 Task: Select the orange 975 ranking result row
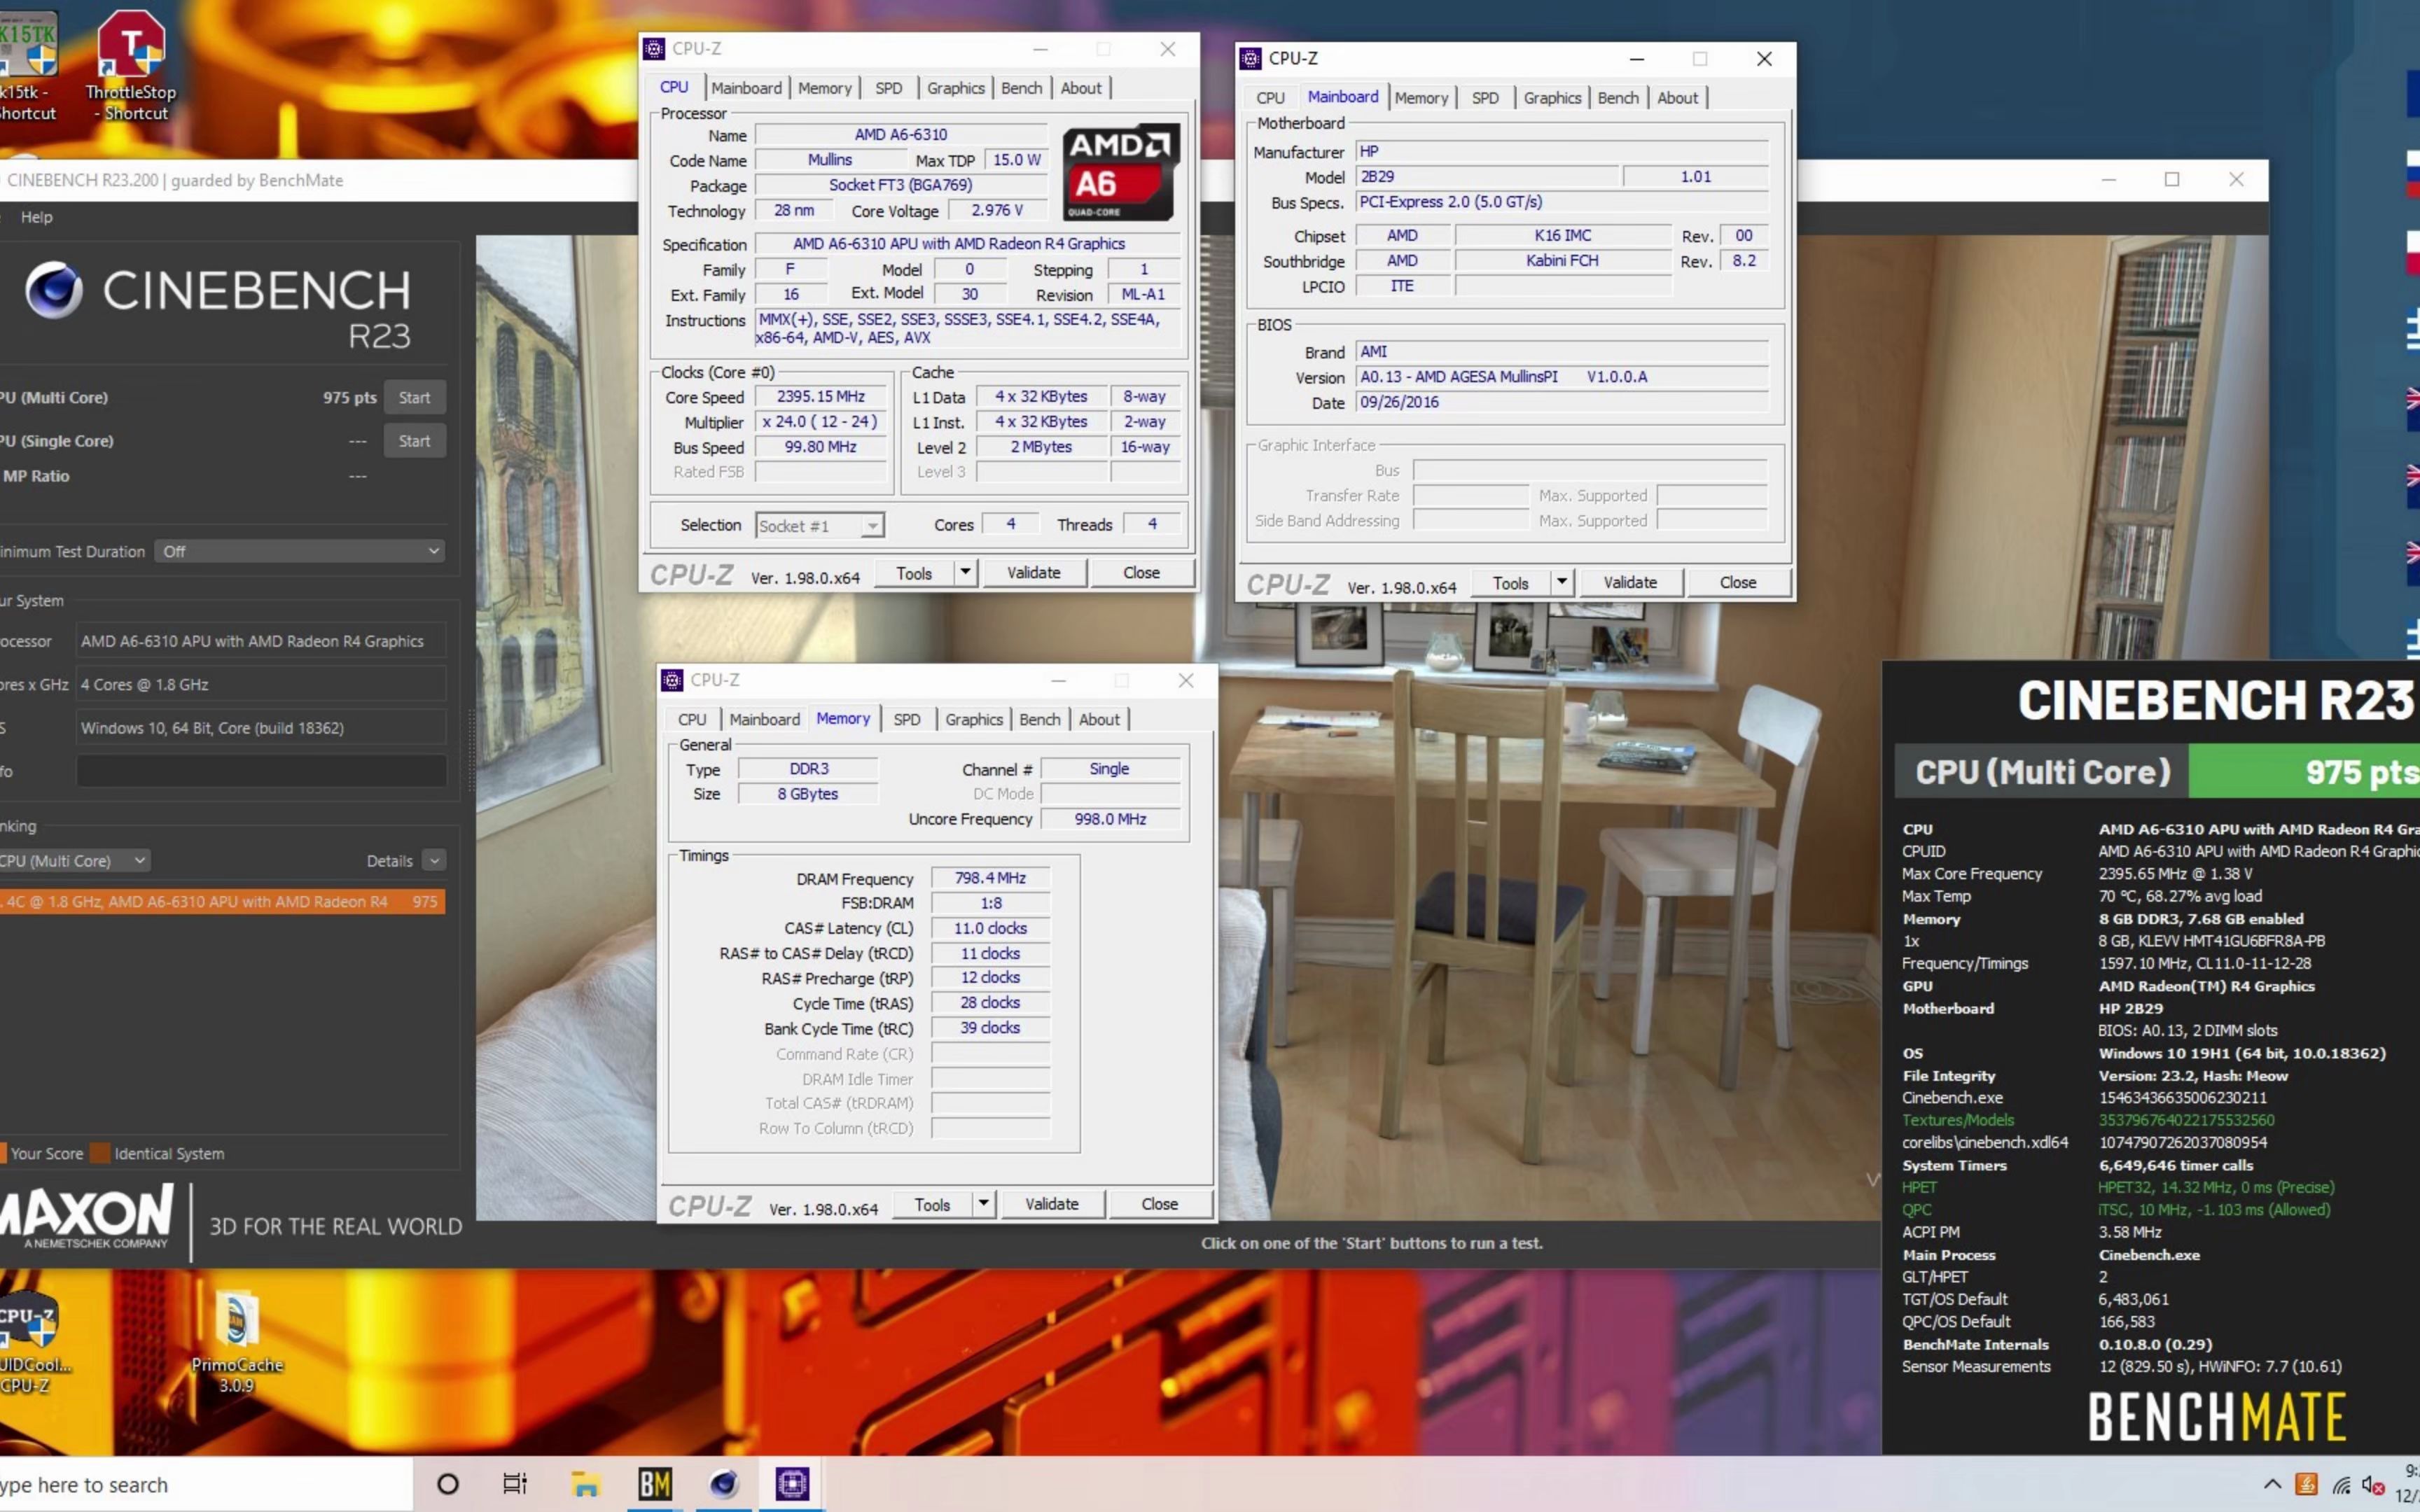[x=222, y=902]
